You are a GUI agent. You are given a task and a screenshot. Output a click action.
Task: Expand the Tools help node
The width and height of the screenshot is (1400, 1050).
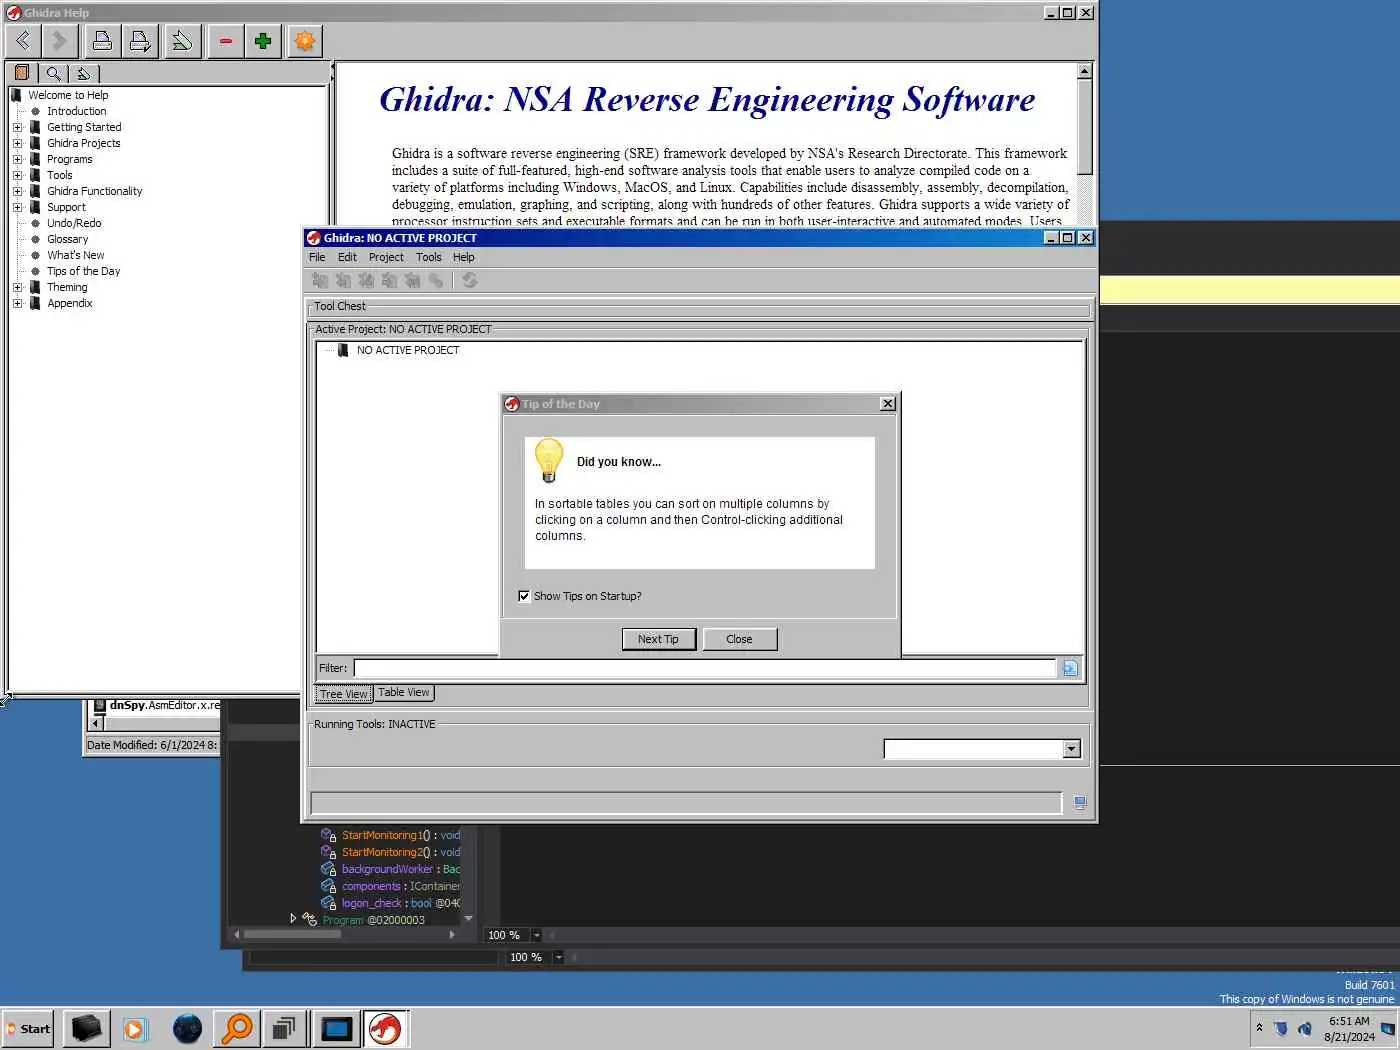(17, 175)
